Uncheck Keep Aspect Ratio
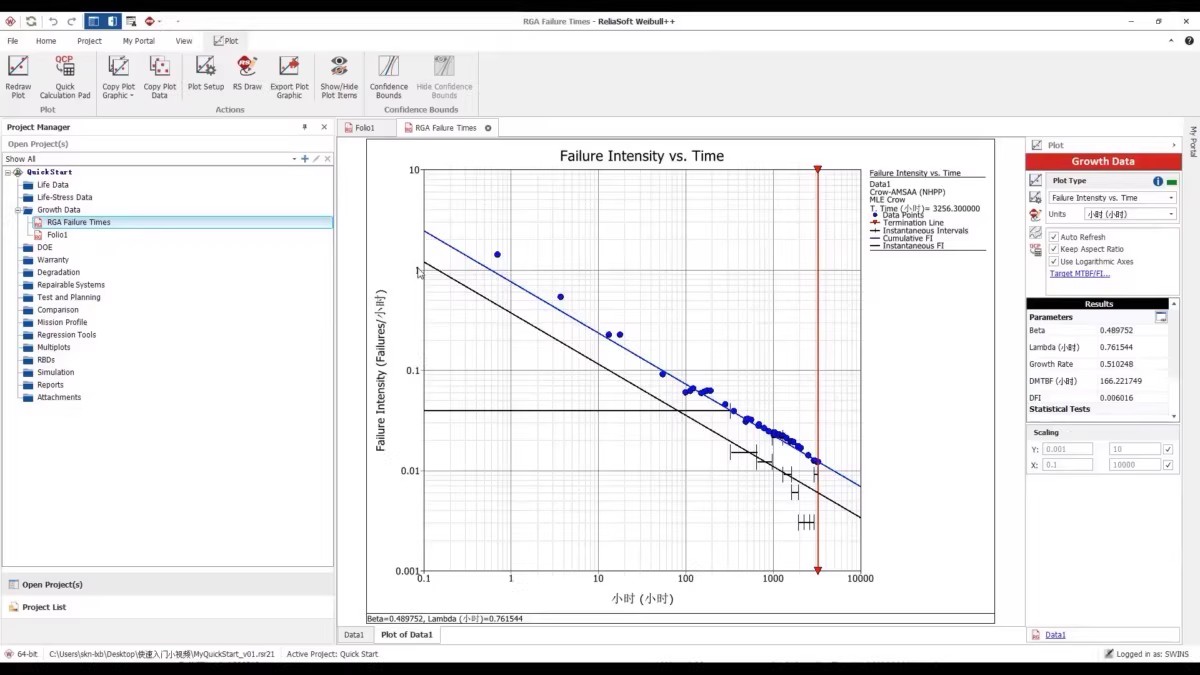 coord(1053,249)
